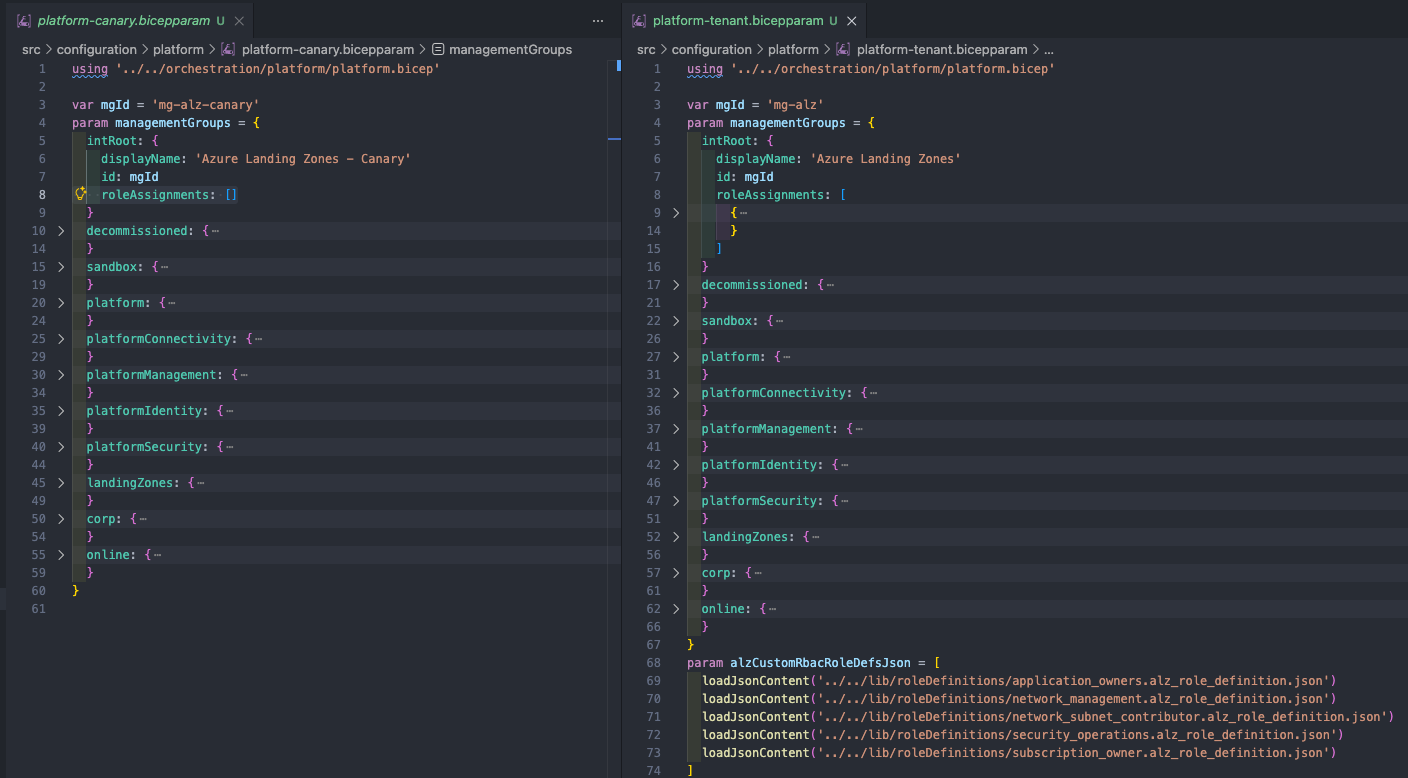
Task: Expand platformConnectivity fold in left editor
Action: pyautogui.click(x=61, y=339)
